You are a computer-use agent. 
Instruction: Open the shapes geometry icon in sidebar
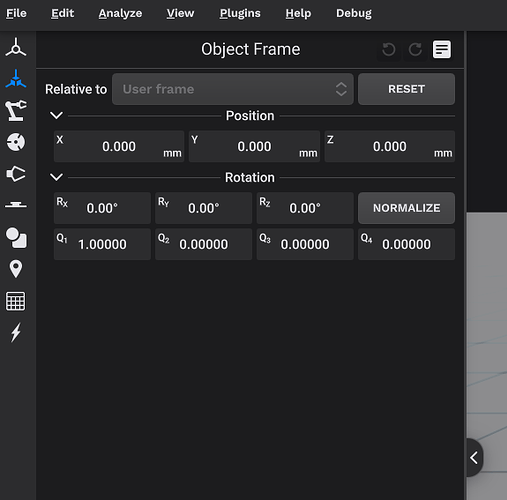[16, 238]
